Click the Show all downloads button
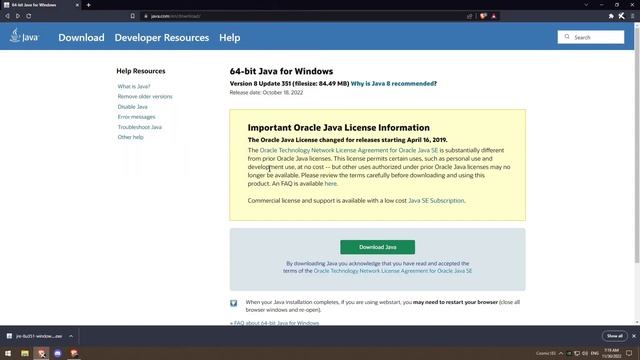This screenshot has width=640, height=360. click(614, 336)
